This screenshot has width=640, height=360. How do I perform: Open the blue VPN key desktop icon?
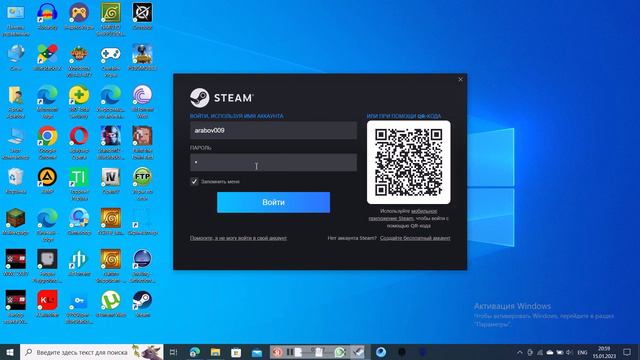pyautogui.click(x=79, y=301)
